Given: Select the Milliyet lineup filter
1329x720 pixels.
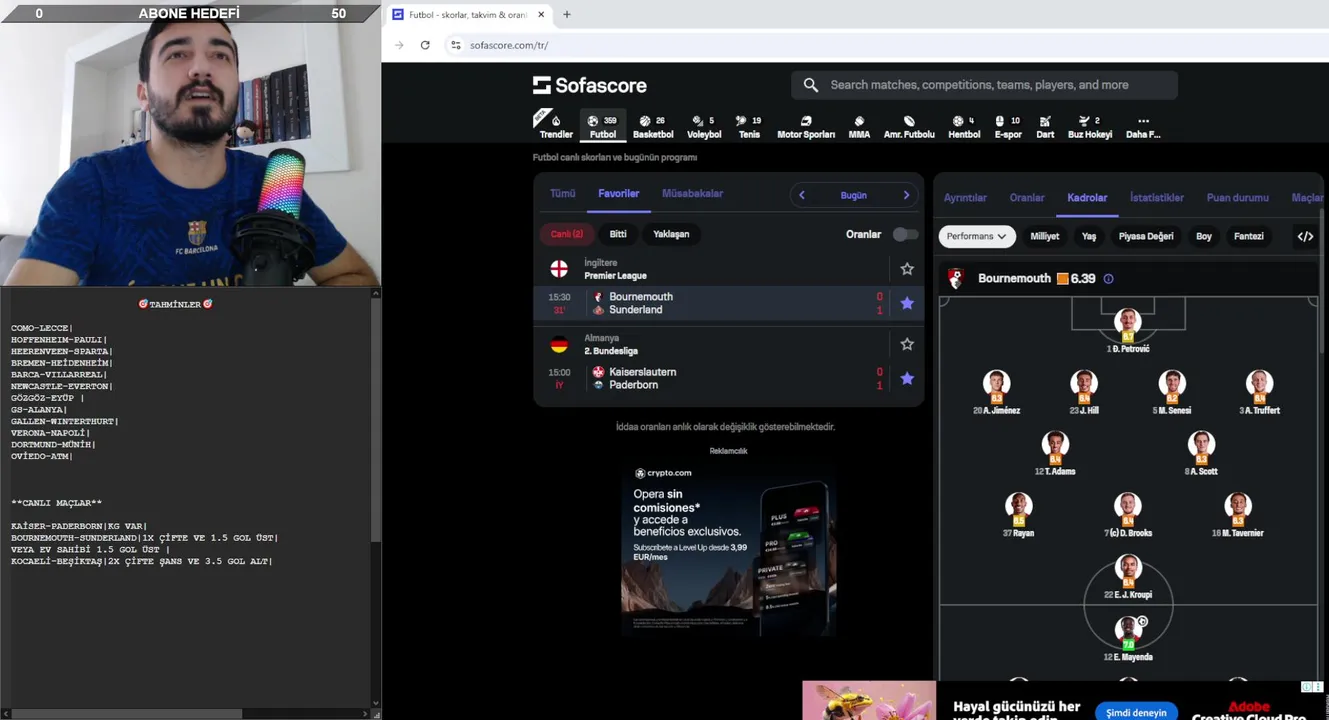Looking at the screenshot, I should point(1044,236).
